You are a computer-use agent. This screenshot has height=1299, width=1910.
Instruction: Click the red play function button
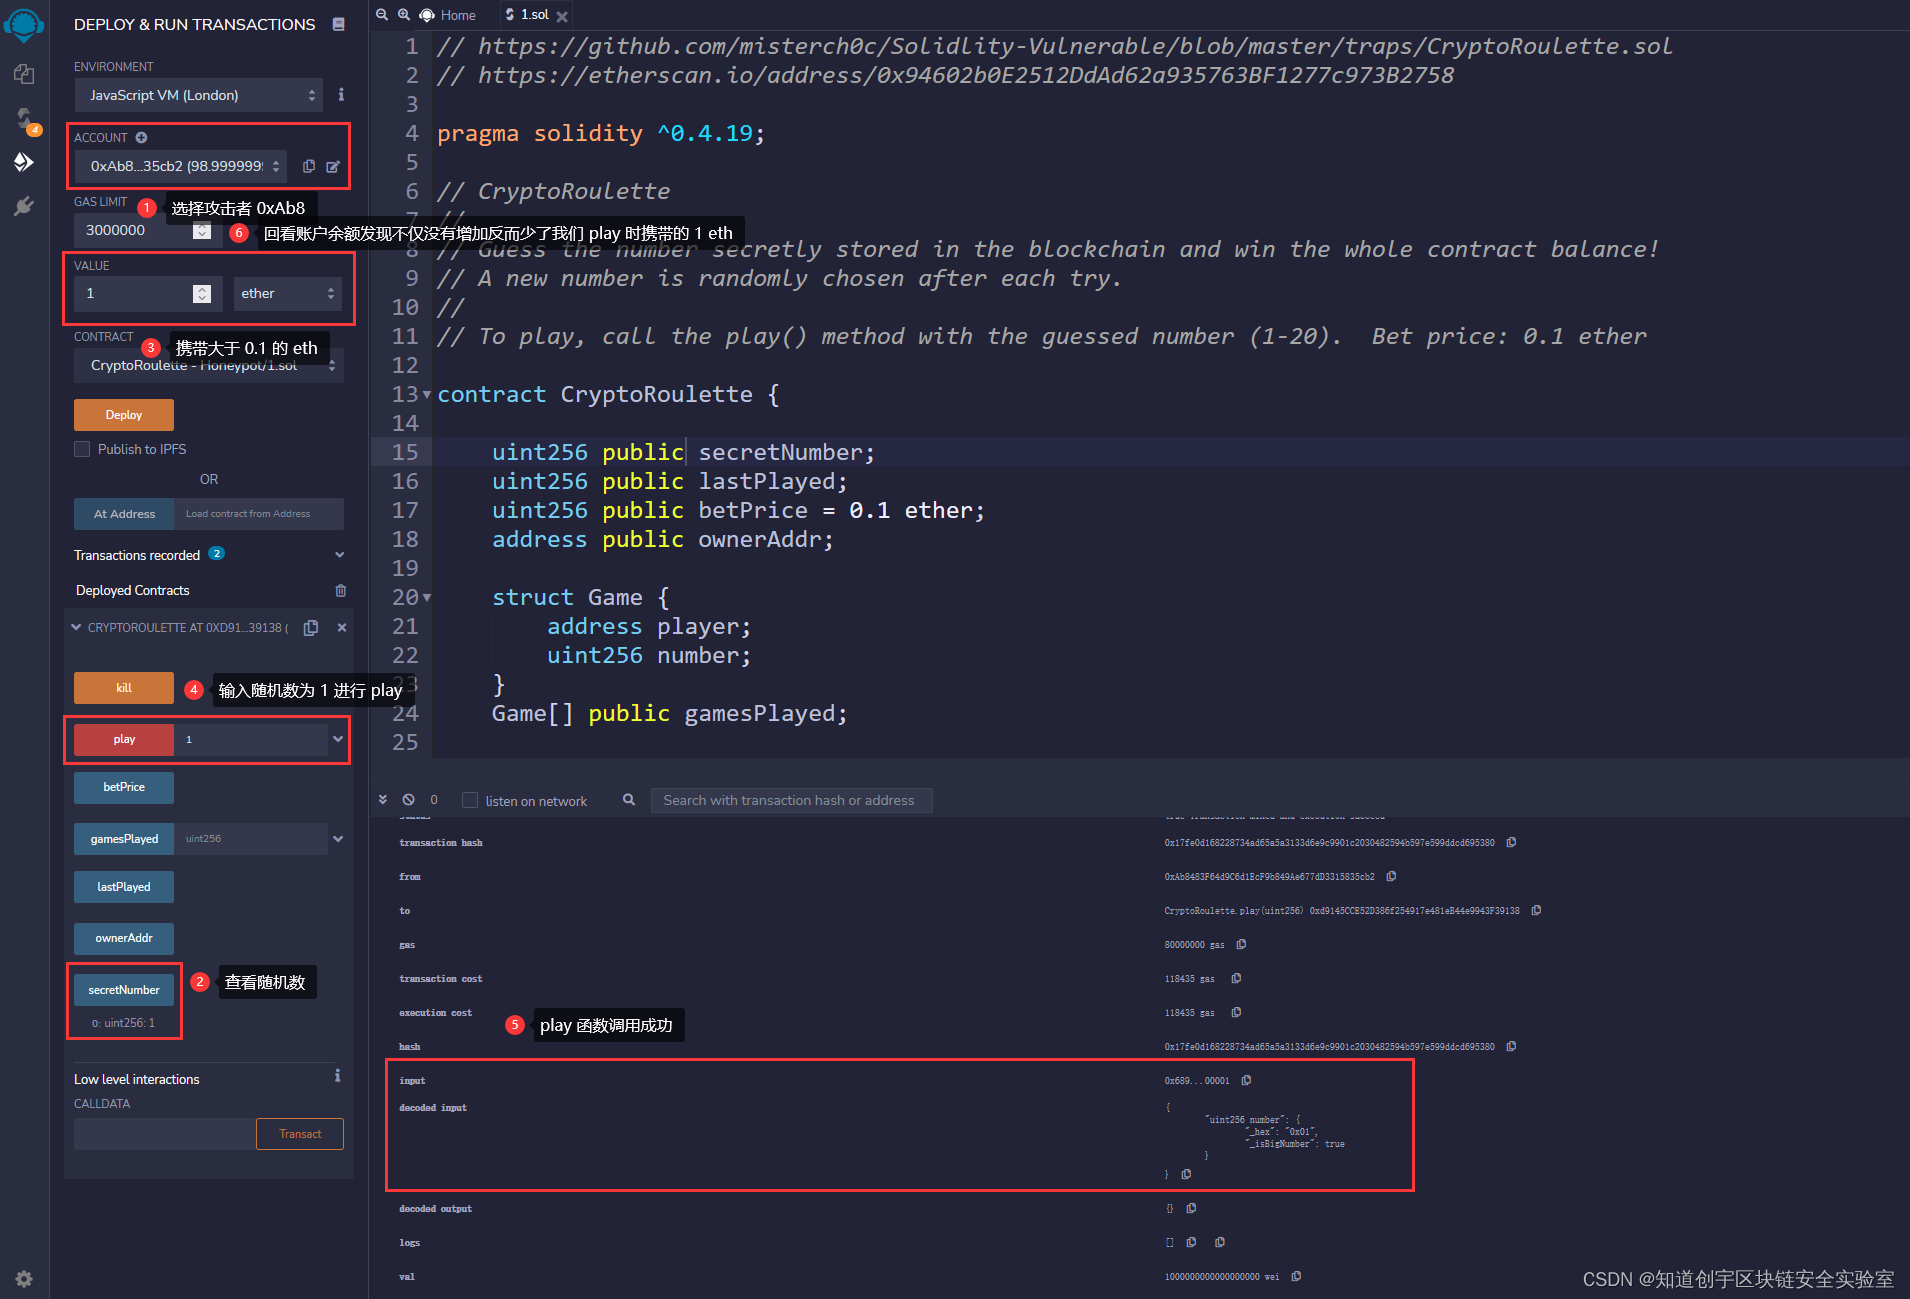click(124, 739)
